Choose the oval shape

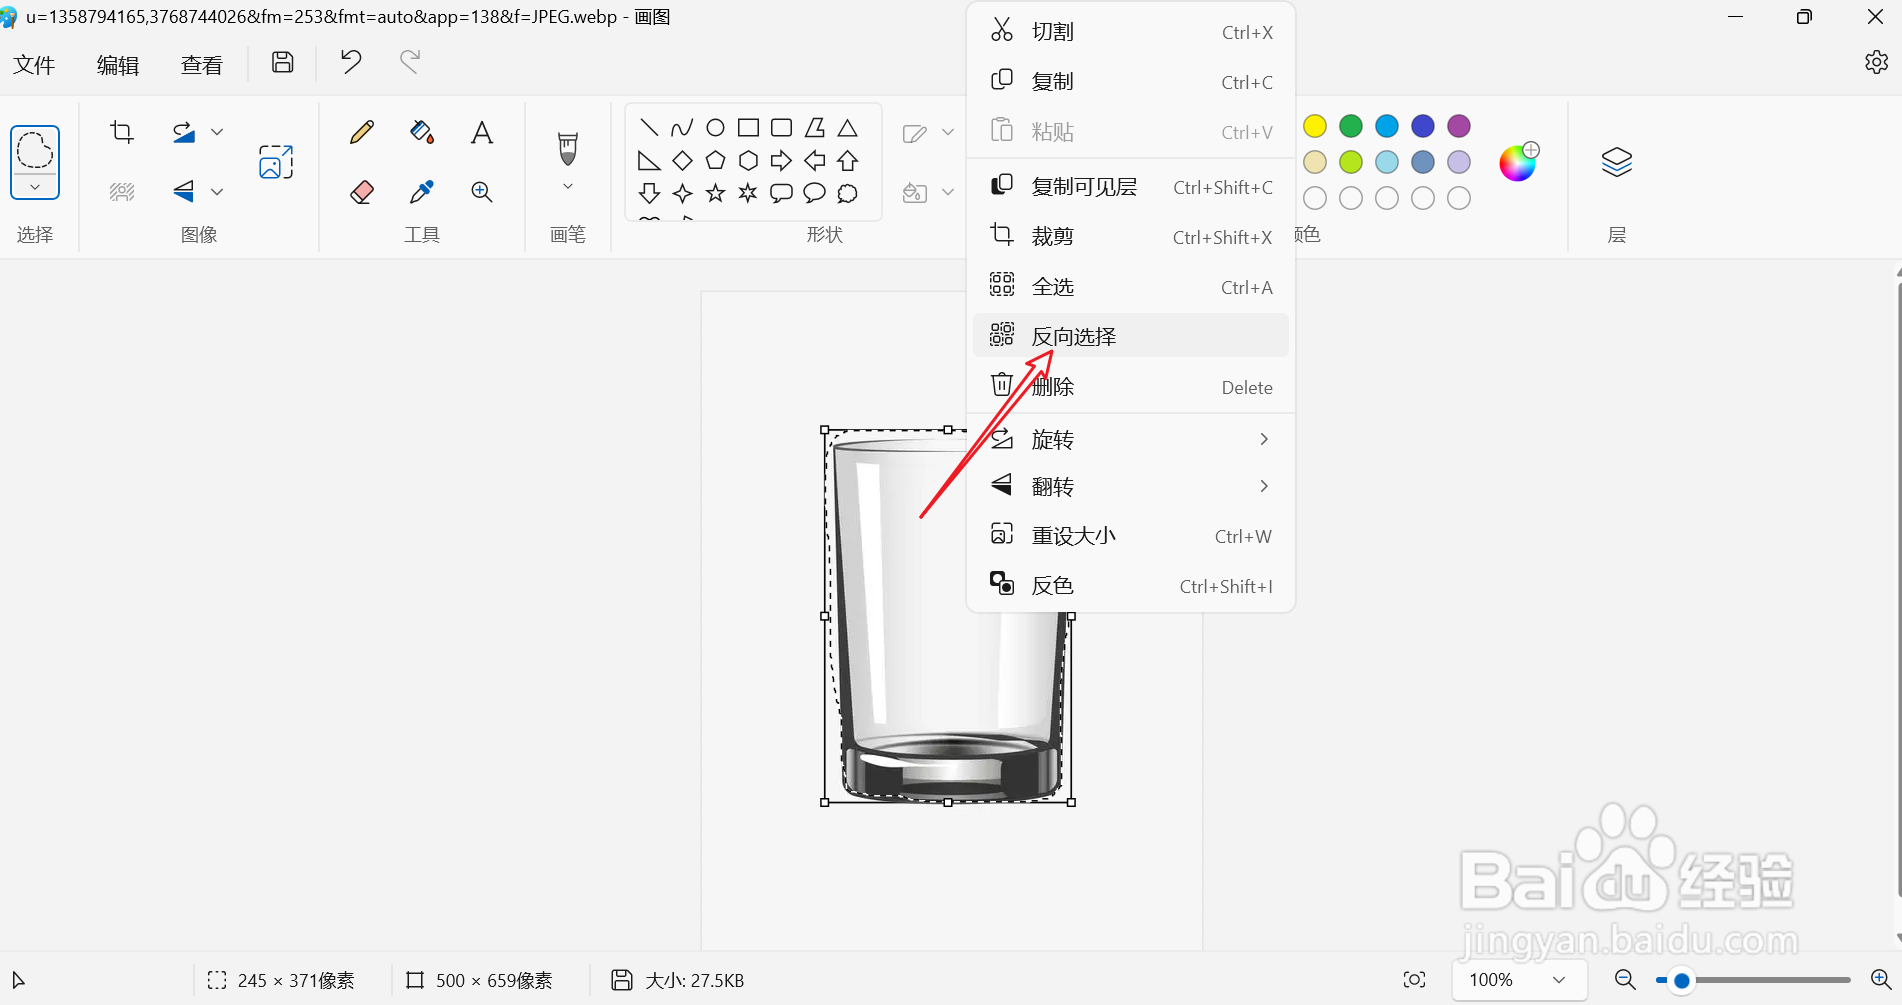715,127
